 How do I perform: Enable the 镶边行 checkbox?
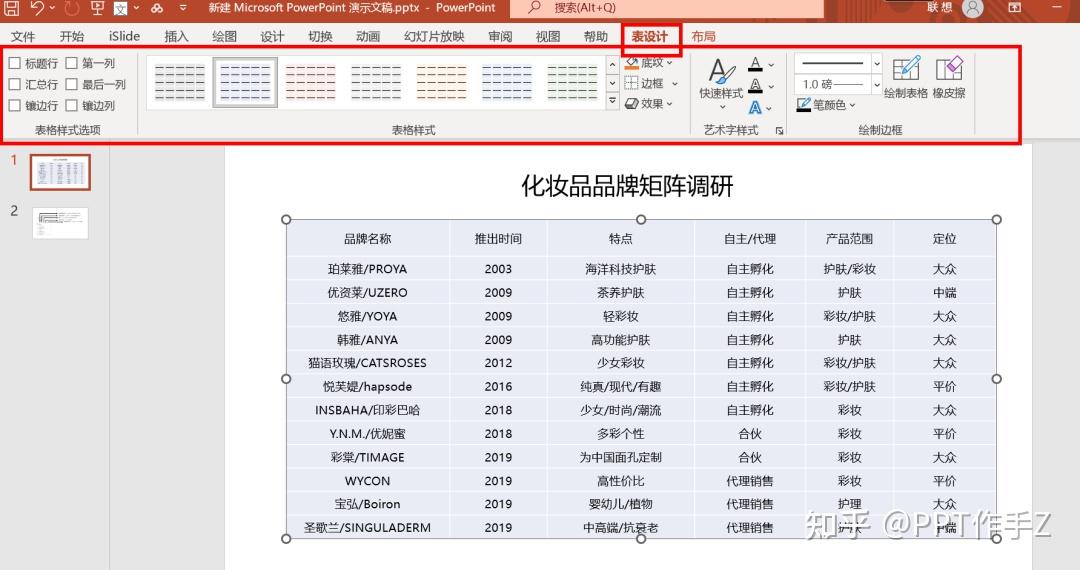click(14, 106)
